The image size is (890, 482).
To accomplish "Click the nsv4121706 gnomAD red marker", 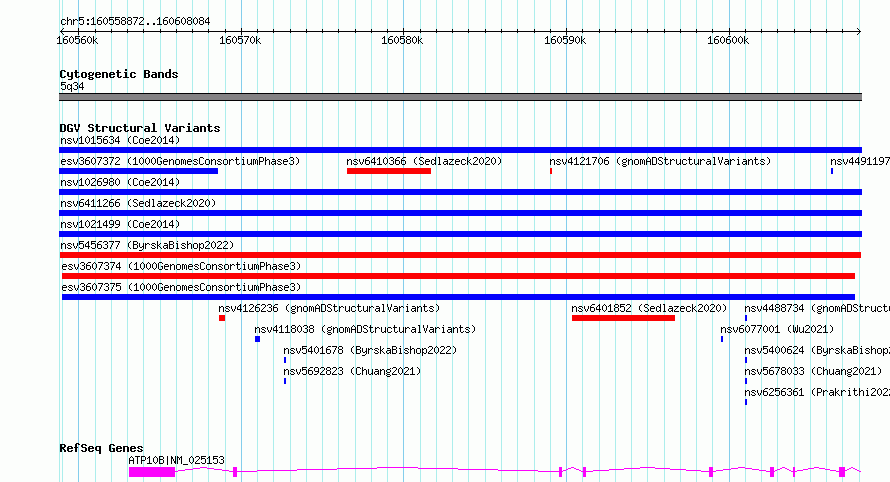I will (x=551, y=171).
